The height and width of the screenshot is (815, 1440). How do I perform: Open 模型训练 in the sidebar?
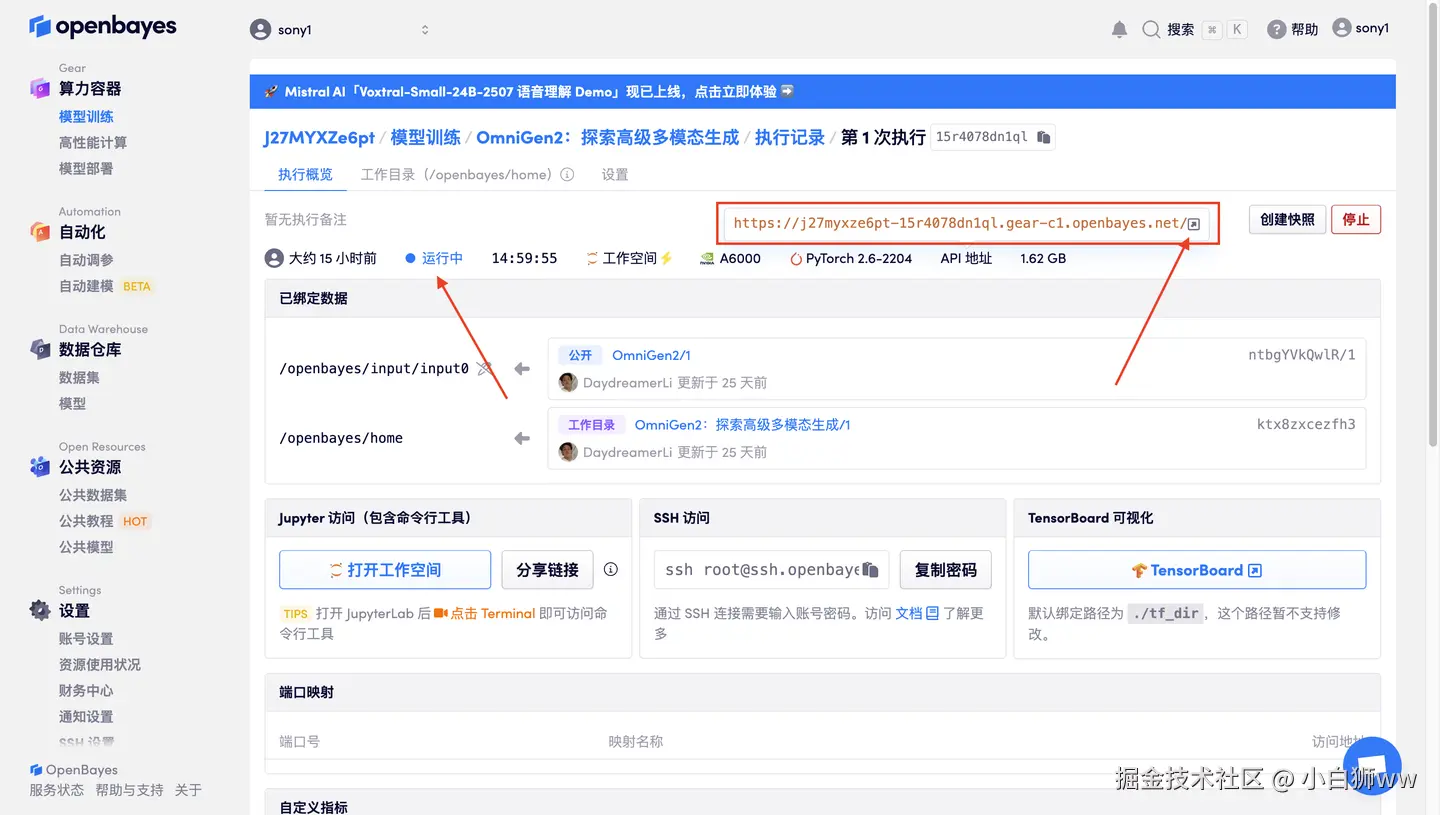pyautogui.click(x=86, y=116)
